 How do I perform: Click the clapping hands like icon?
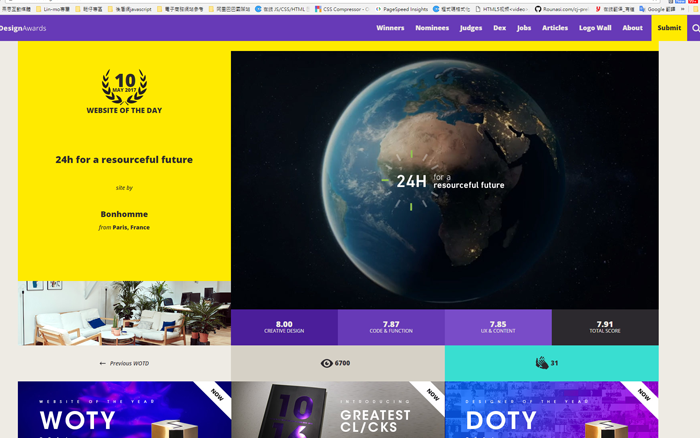point(541,363)
